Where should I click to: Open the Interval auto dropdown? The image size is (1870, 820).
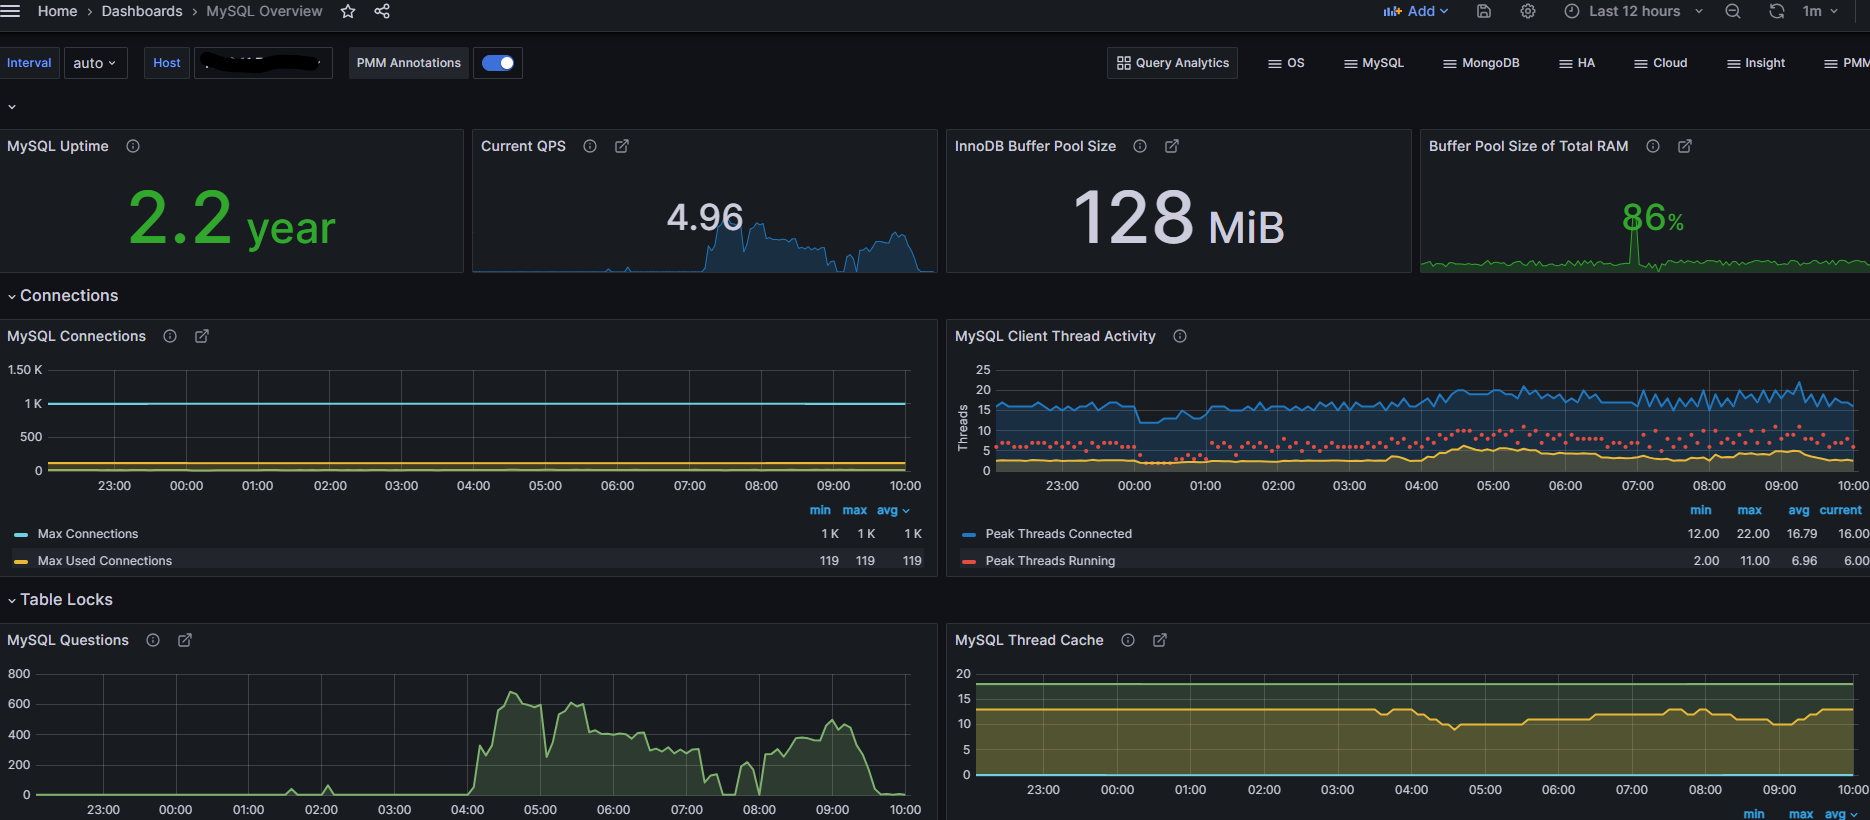96,63
